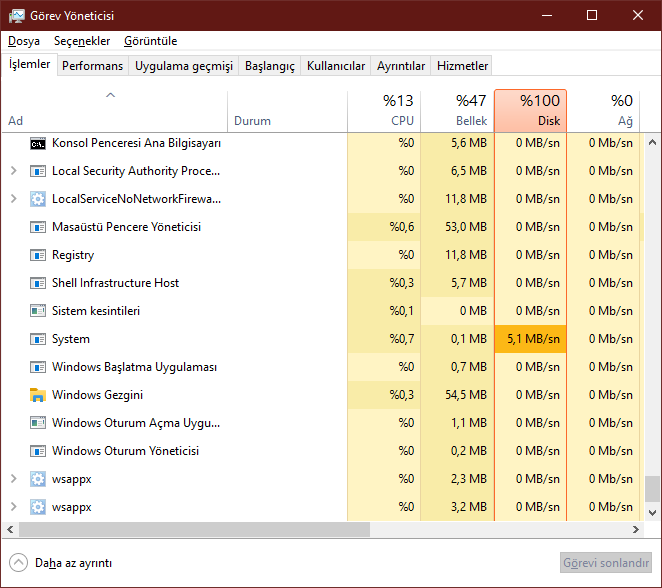This screenshot has width=662, height=588.
Task: Click the System process icon
Action: [x=38, y=339]
